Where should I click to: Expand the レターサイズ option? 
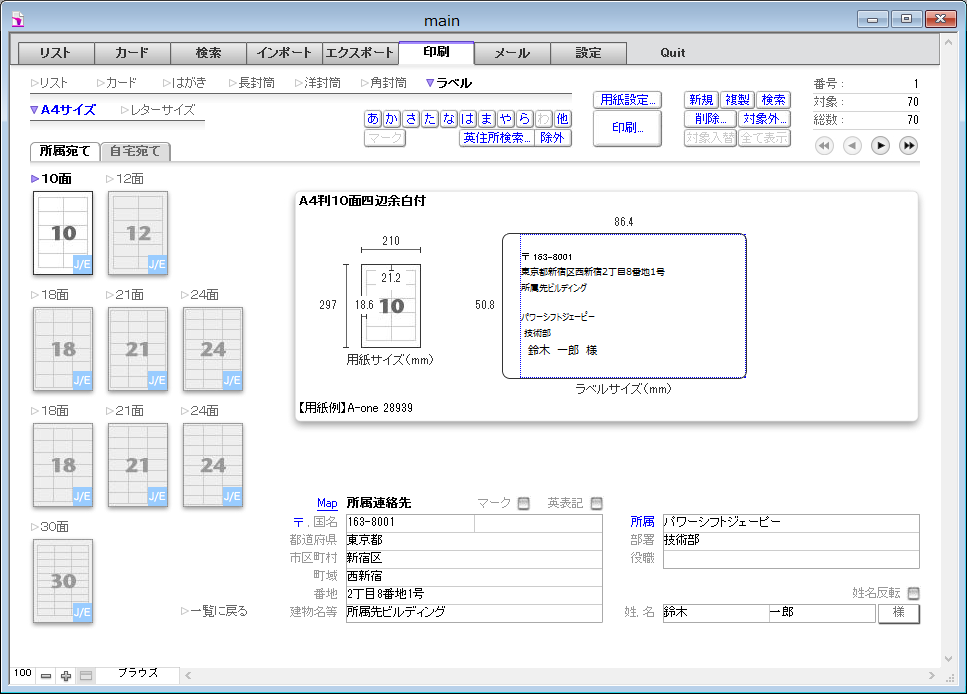158,110
